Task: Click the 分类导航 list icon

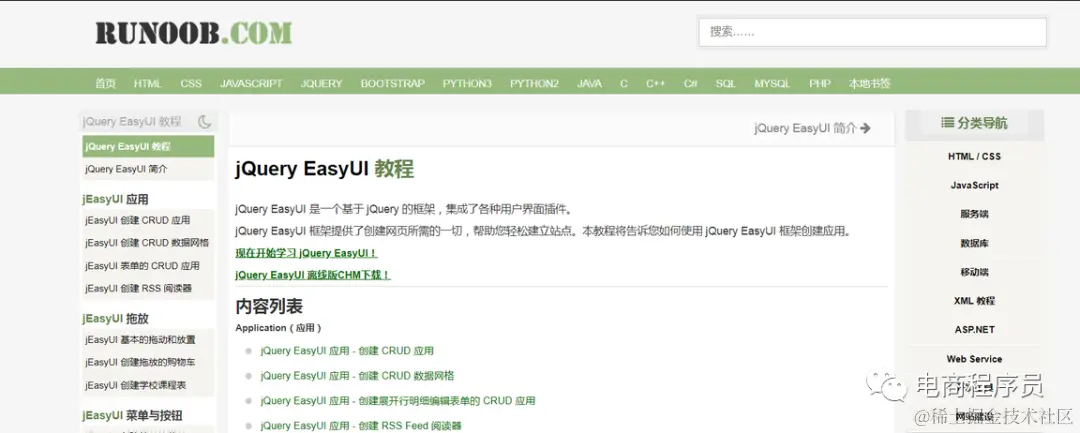Action: (x=947, y=123)
